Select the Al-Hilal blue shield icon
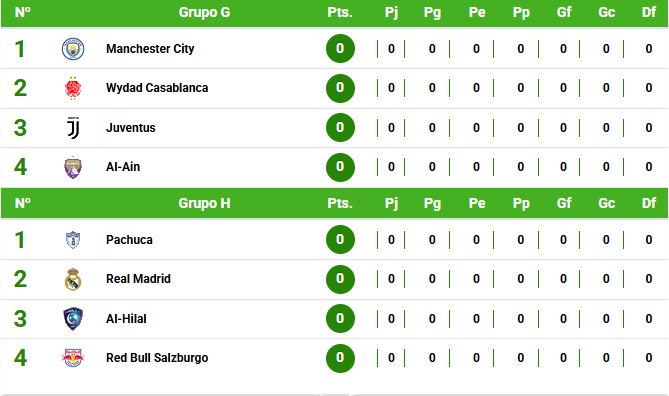This screenshot has width=669, height=396. 73,319
